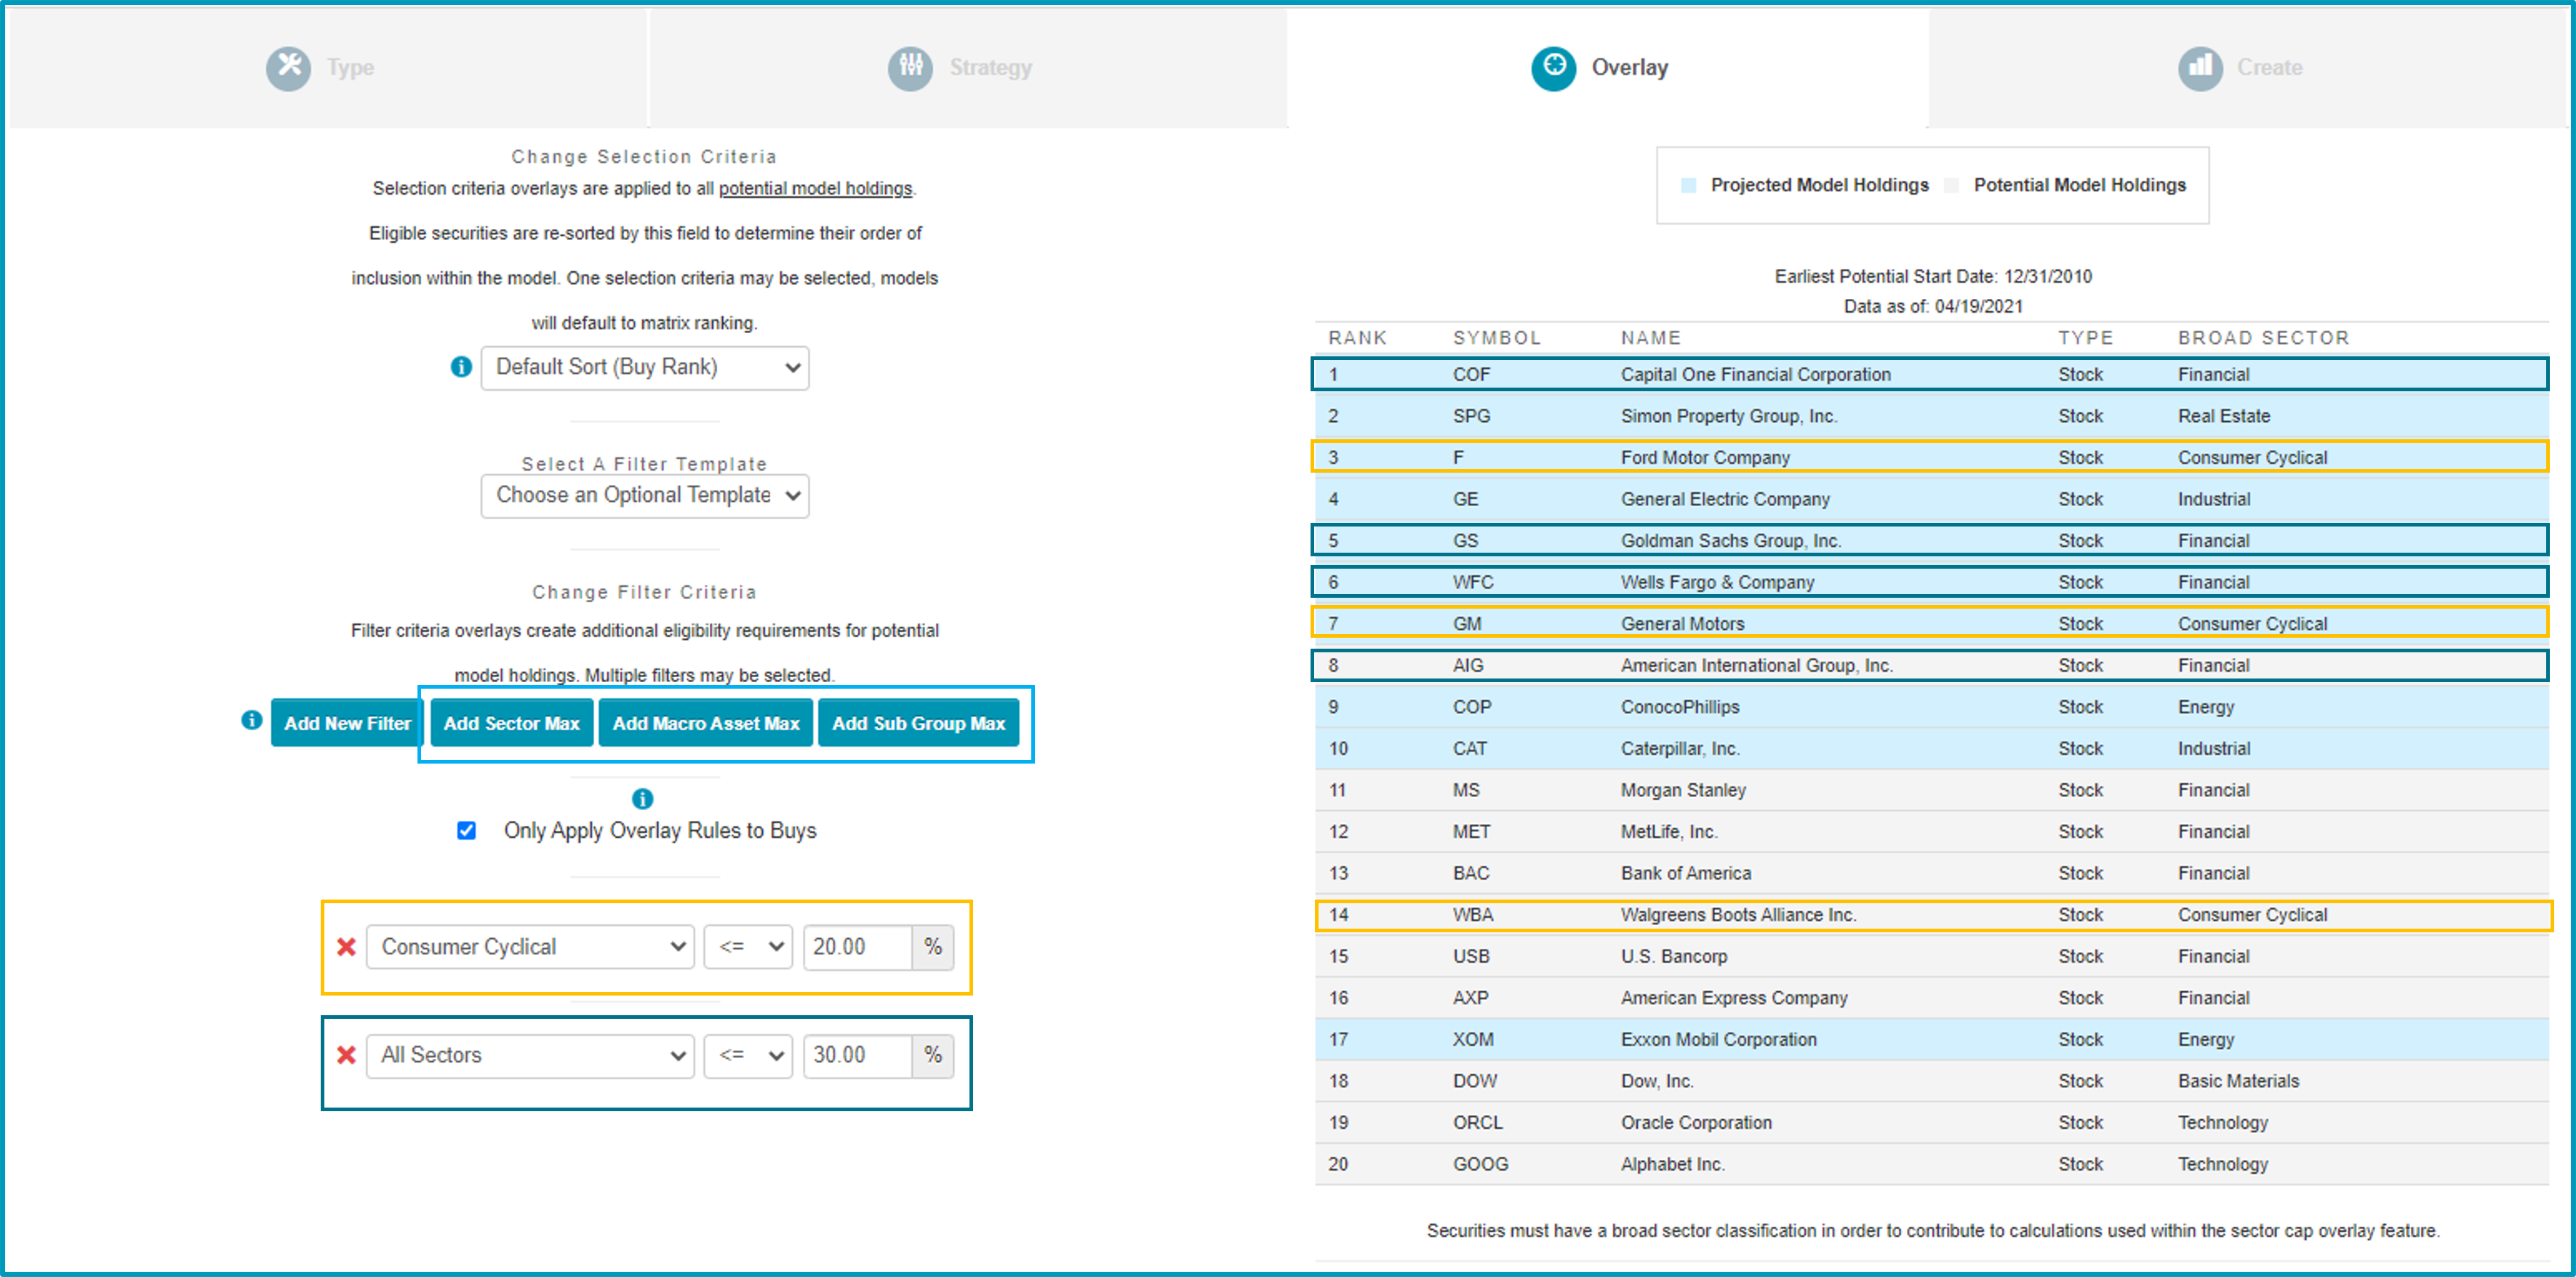Toggle Only Apply Overlay Rules to Buys checkbox
The image size is (2576, 1277).
tap(466, 830)
